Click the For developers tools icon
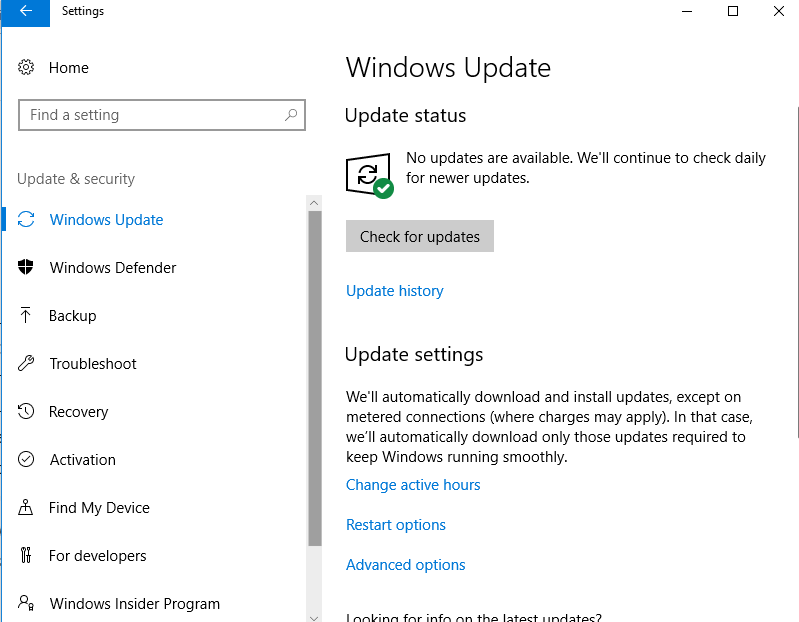The image size is (799, 622). (26, 555)
